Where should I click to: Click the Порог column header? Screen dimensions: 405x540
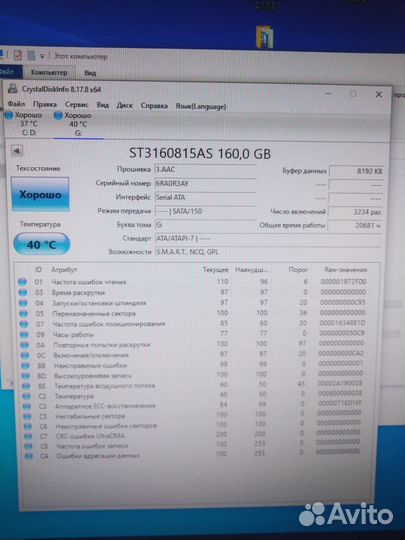pos(298,270)
